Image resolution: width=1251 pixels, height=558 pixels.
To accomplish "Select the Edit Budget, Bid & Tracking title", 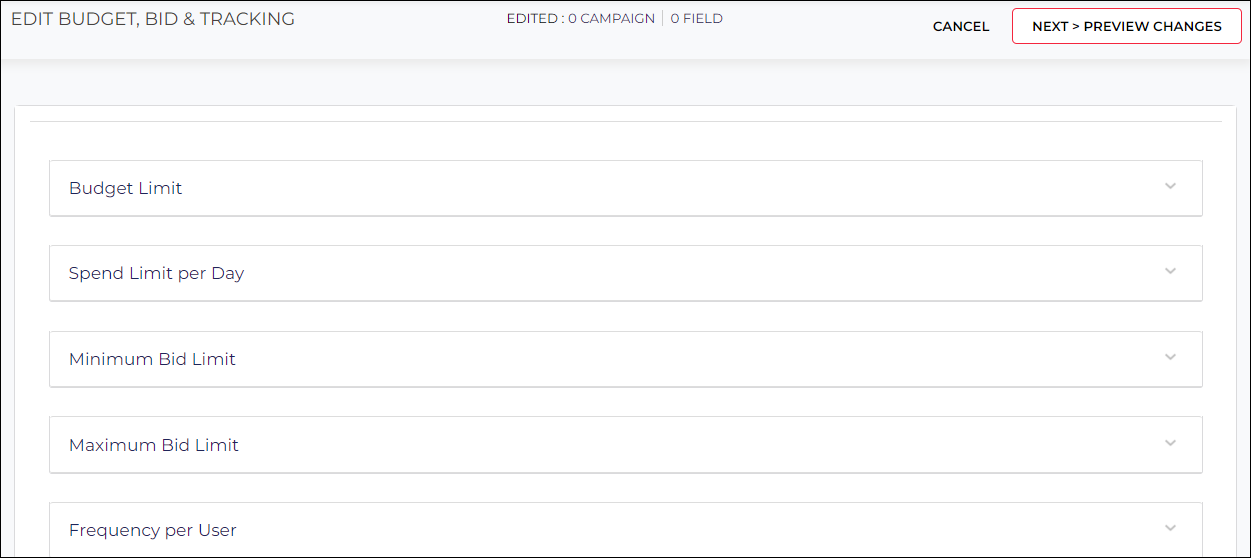I will coord(153,19).
